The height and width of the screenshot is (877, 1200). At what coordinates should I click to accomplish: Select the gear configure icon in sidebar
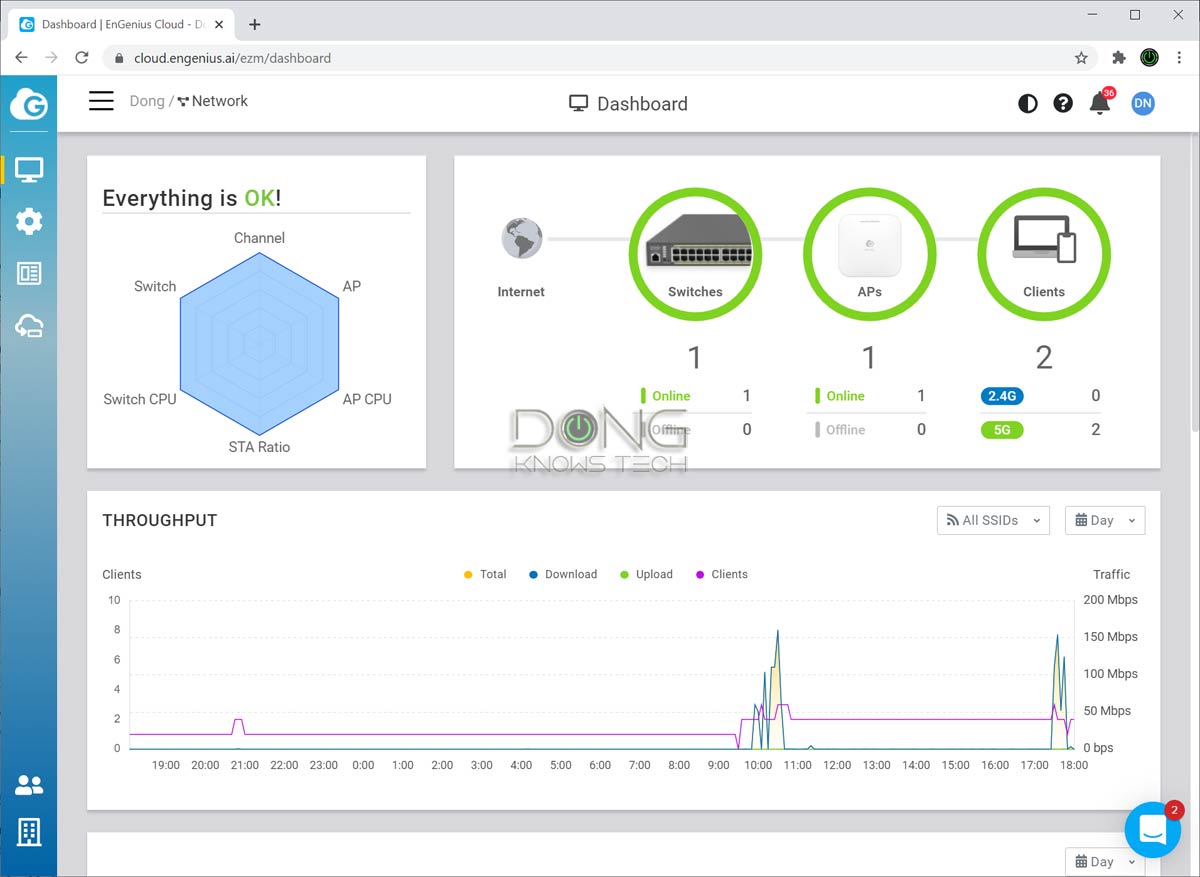29,221
